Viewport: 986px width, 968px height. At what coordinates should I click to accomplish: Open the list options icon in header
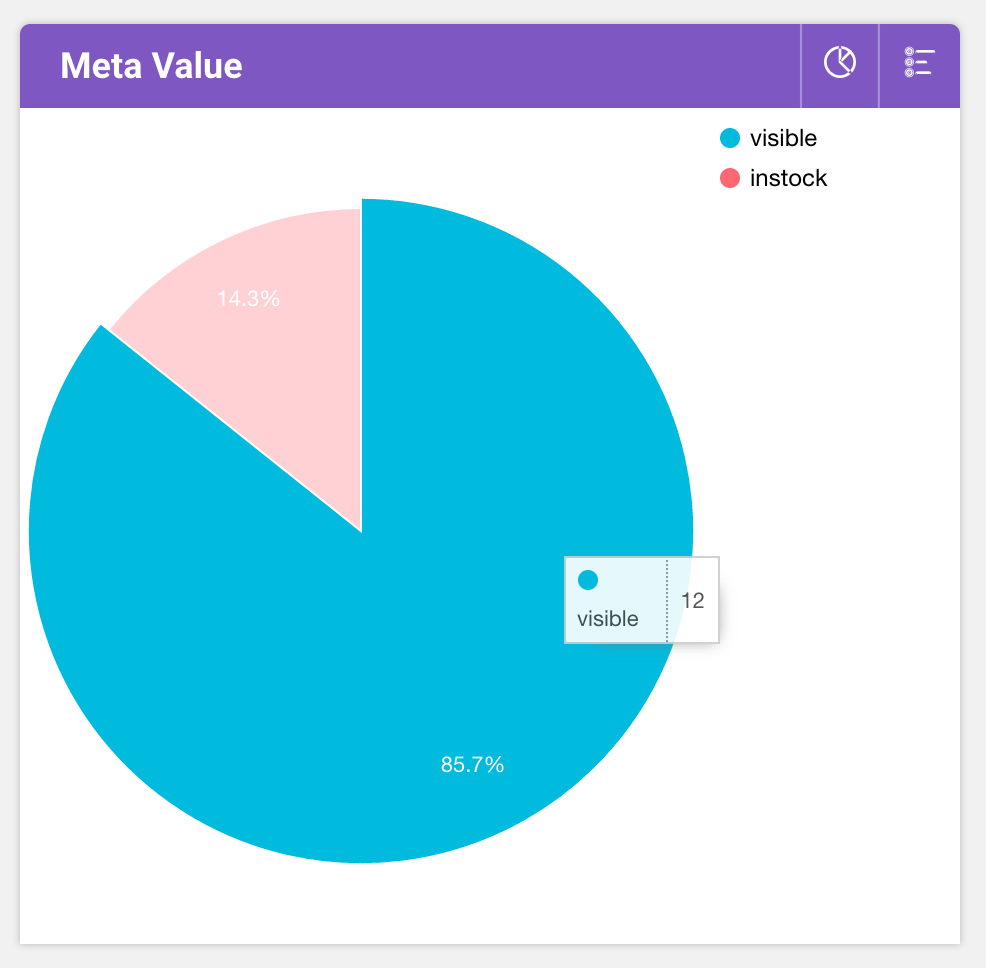918,63
